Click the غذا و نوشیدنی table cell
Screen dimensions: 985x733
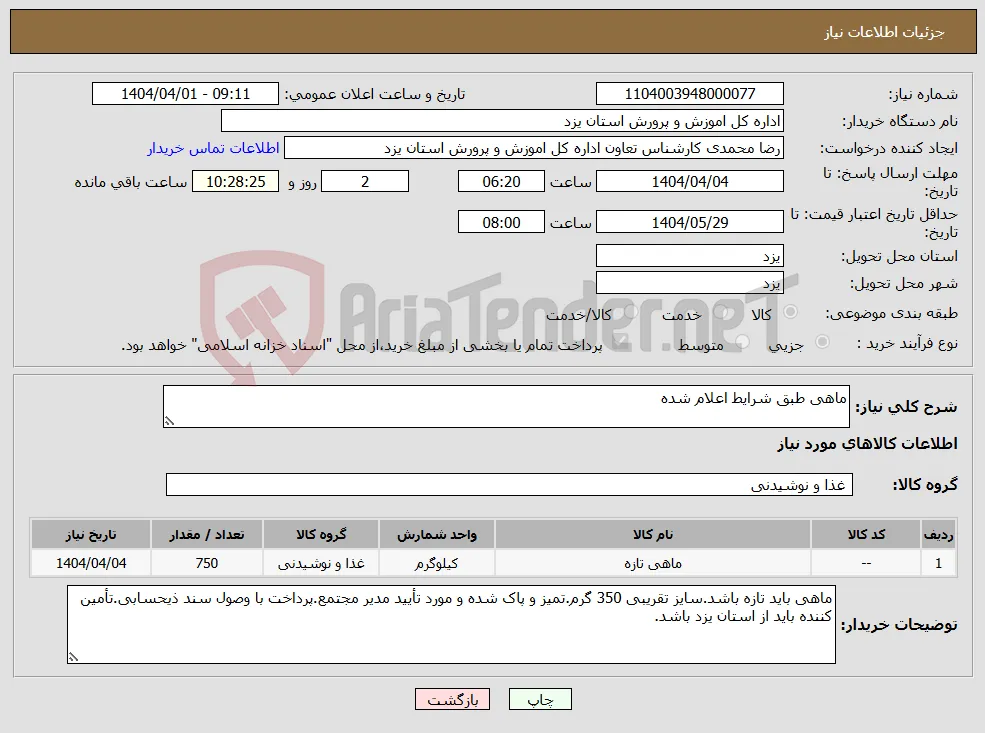click(x=321, y=563)
